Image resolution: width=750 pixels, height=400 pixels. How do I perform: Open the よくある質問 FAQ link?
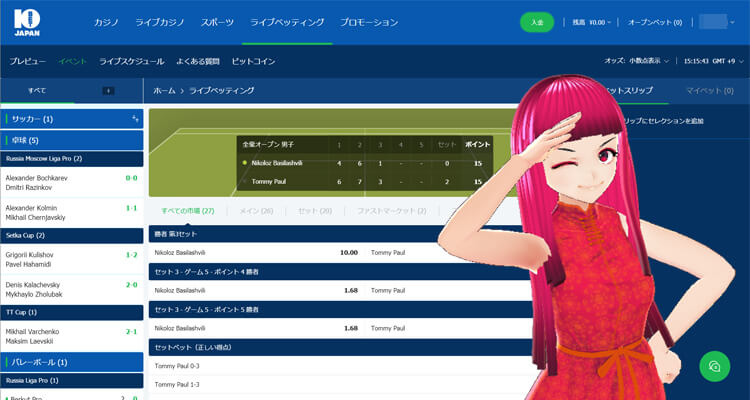click(198, 61)
